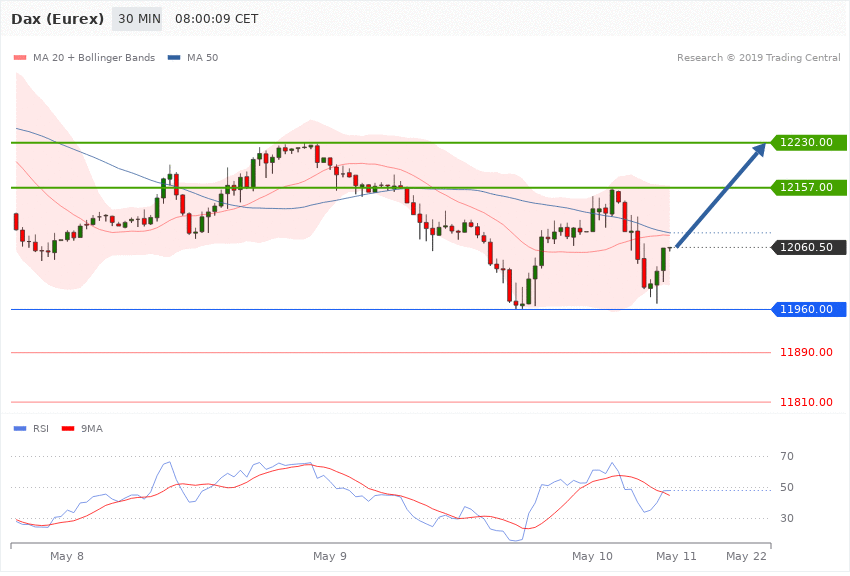Click the 11810.00 support level label
Screen dimensions: 850x576
(806, 402)
